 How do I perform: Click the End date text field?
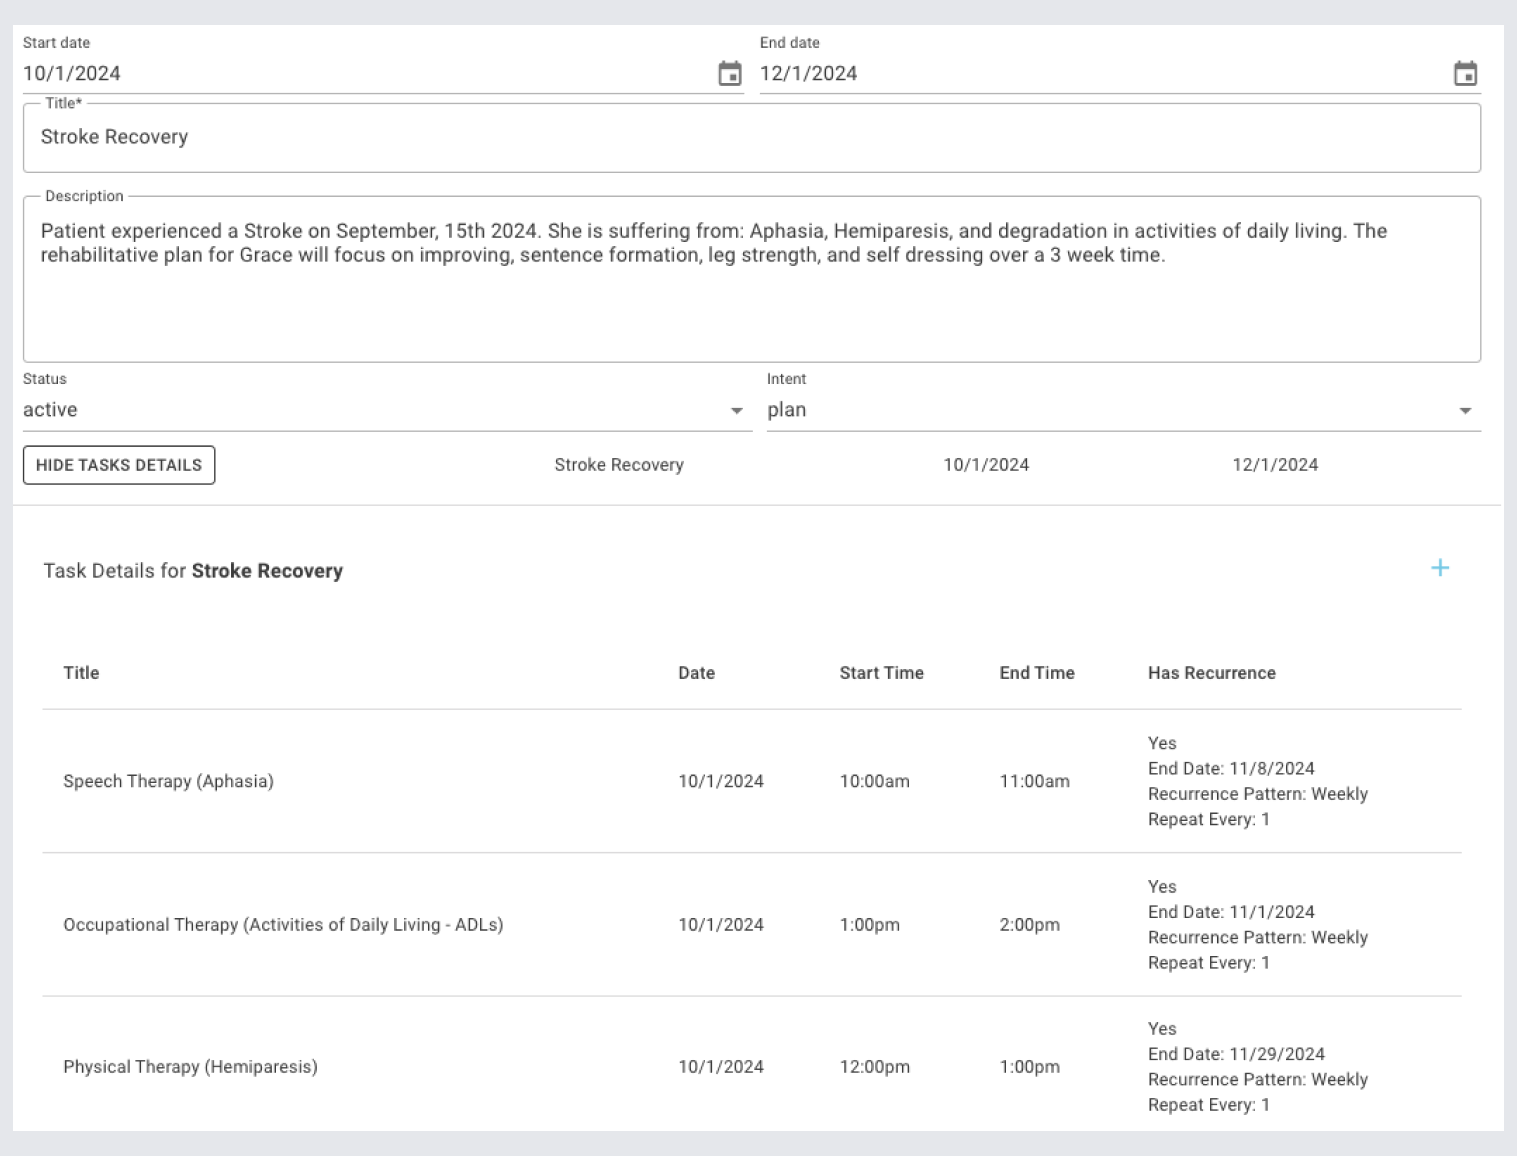pyautogui.click(x=1100, y=74)
